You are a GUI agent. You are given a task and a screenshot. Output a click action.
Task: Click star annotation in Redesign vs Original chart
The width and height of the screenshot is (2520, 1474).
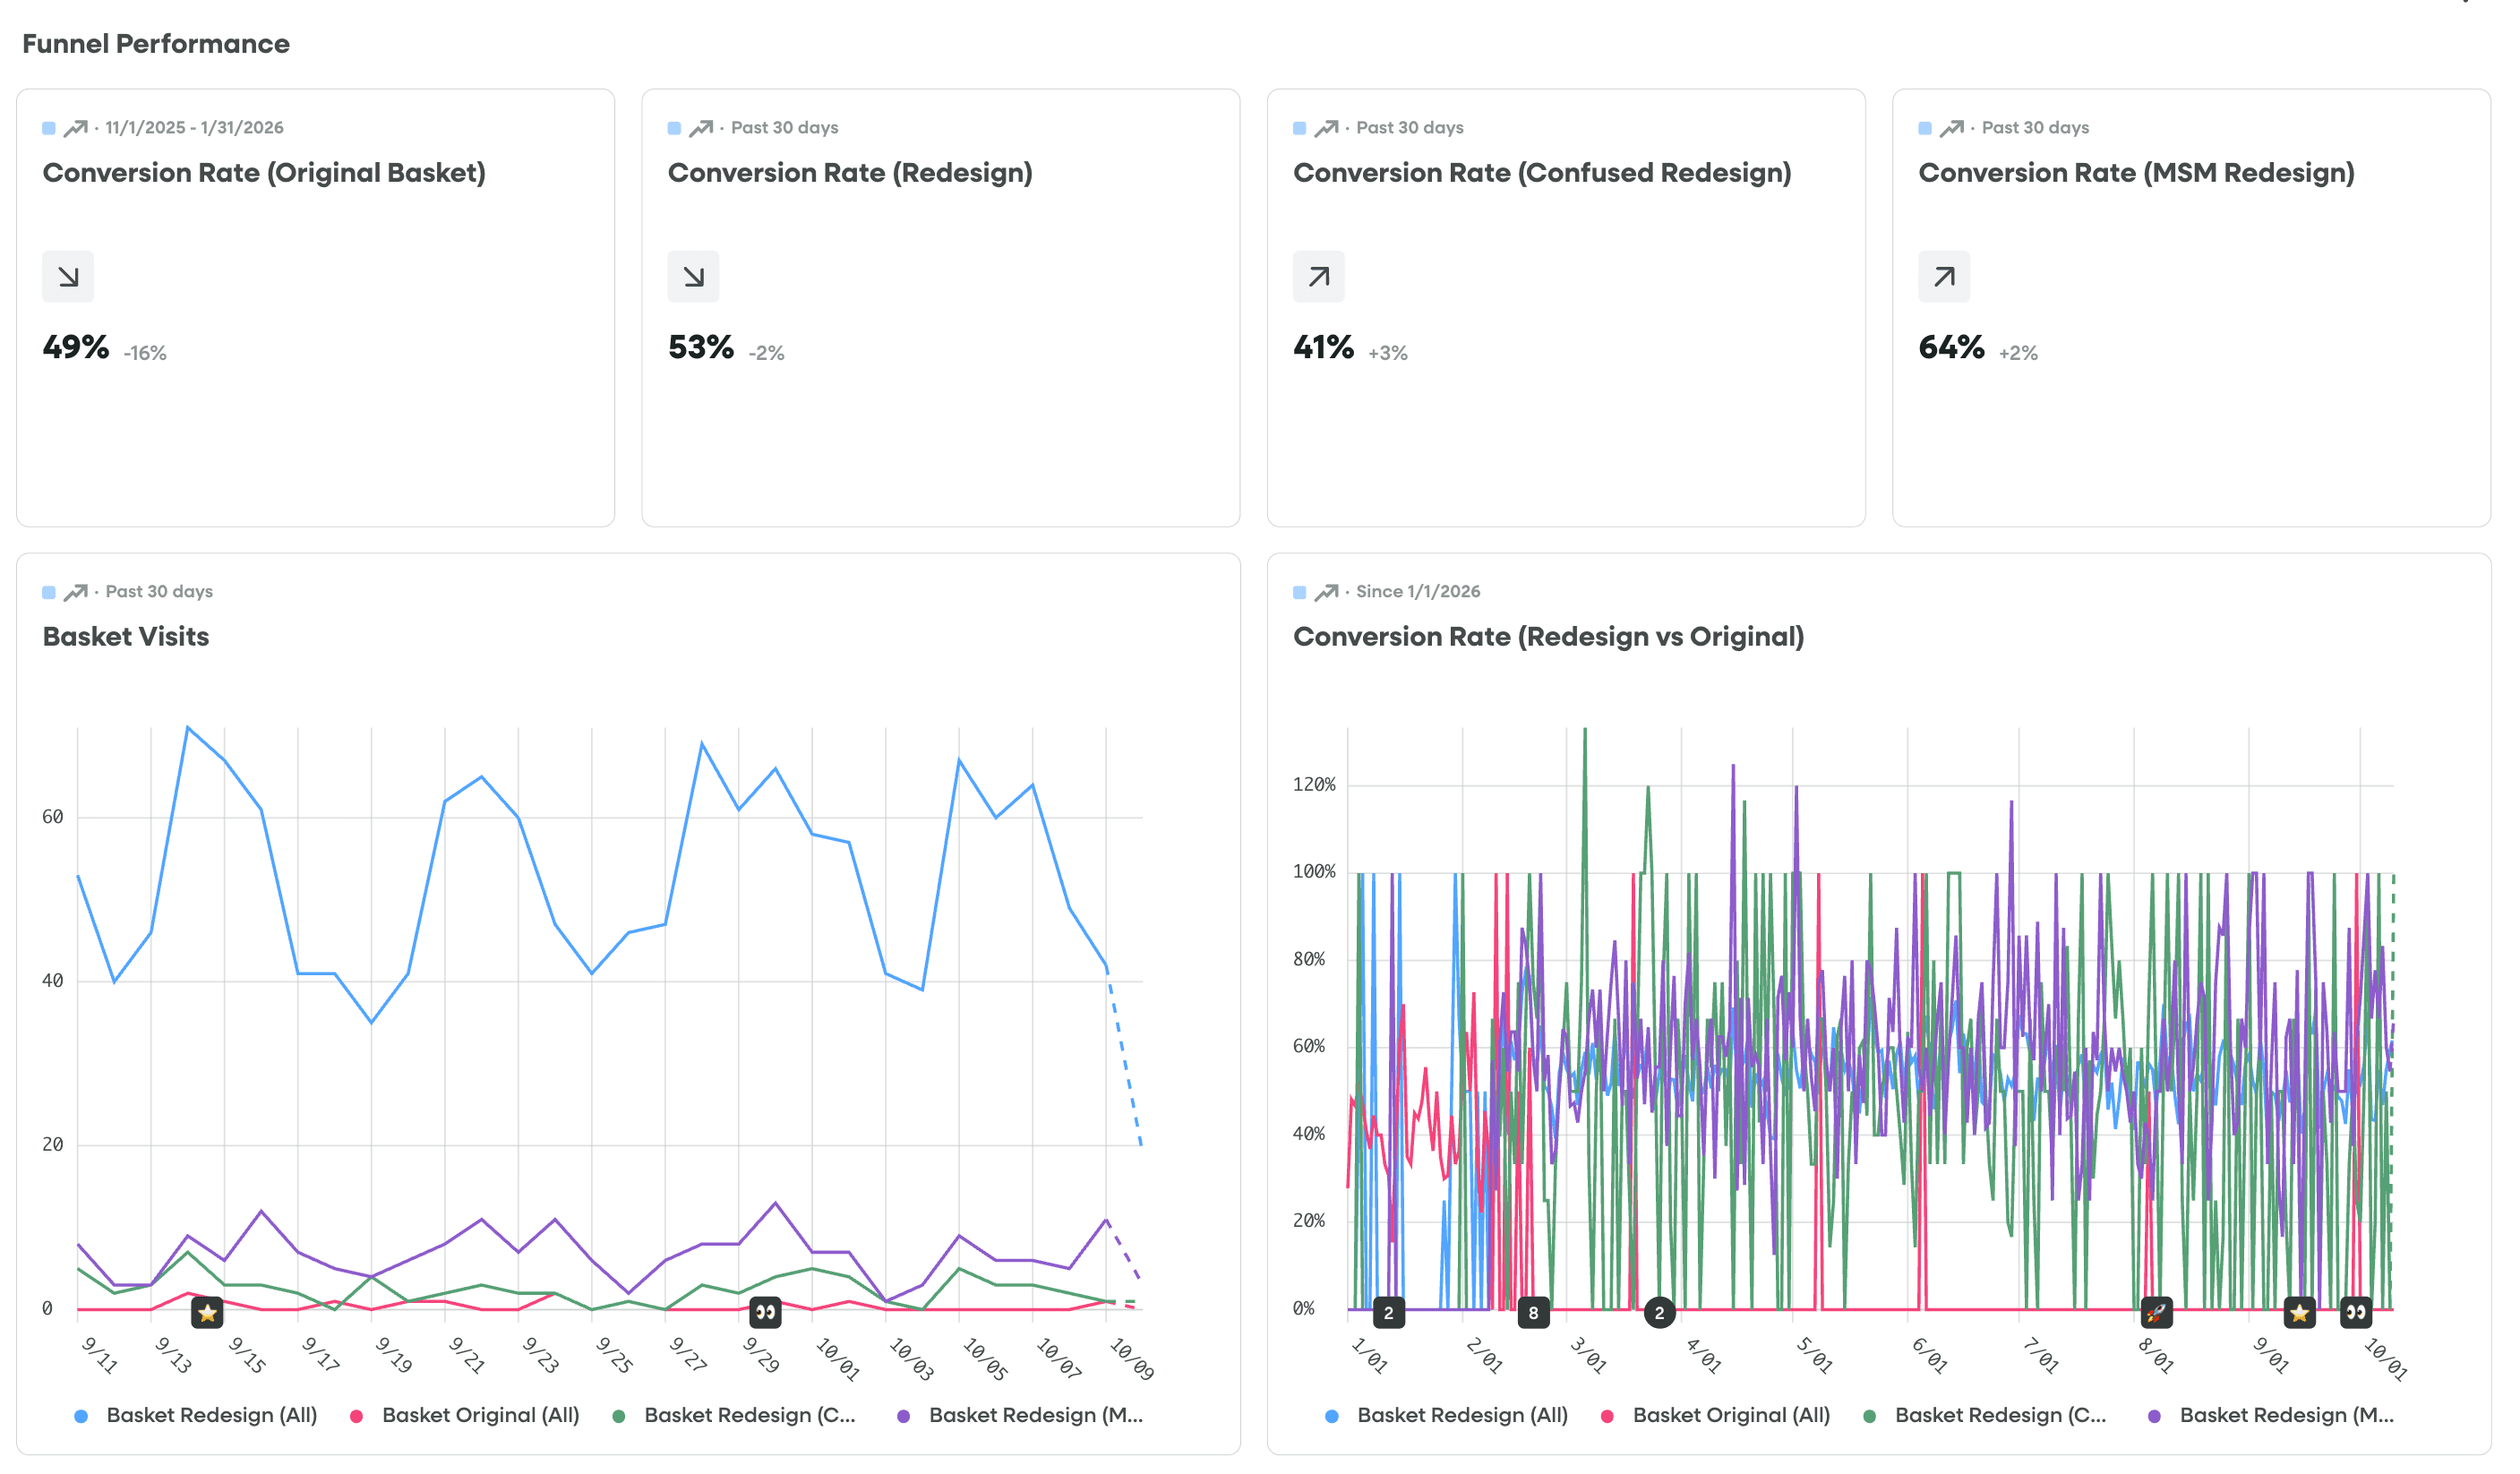[x=2299, y=1313]
